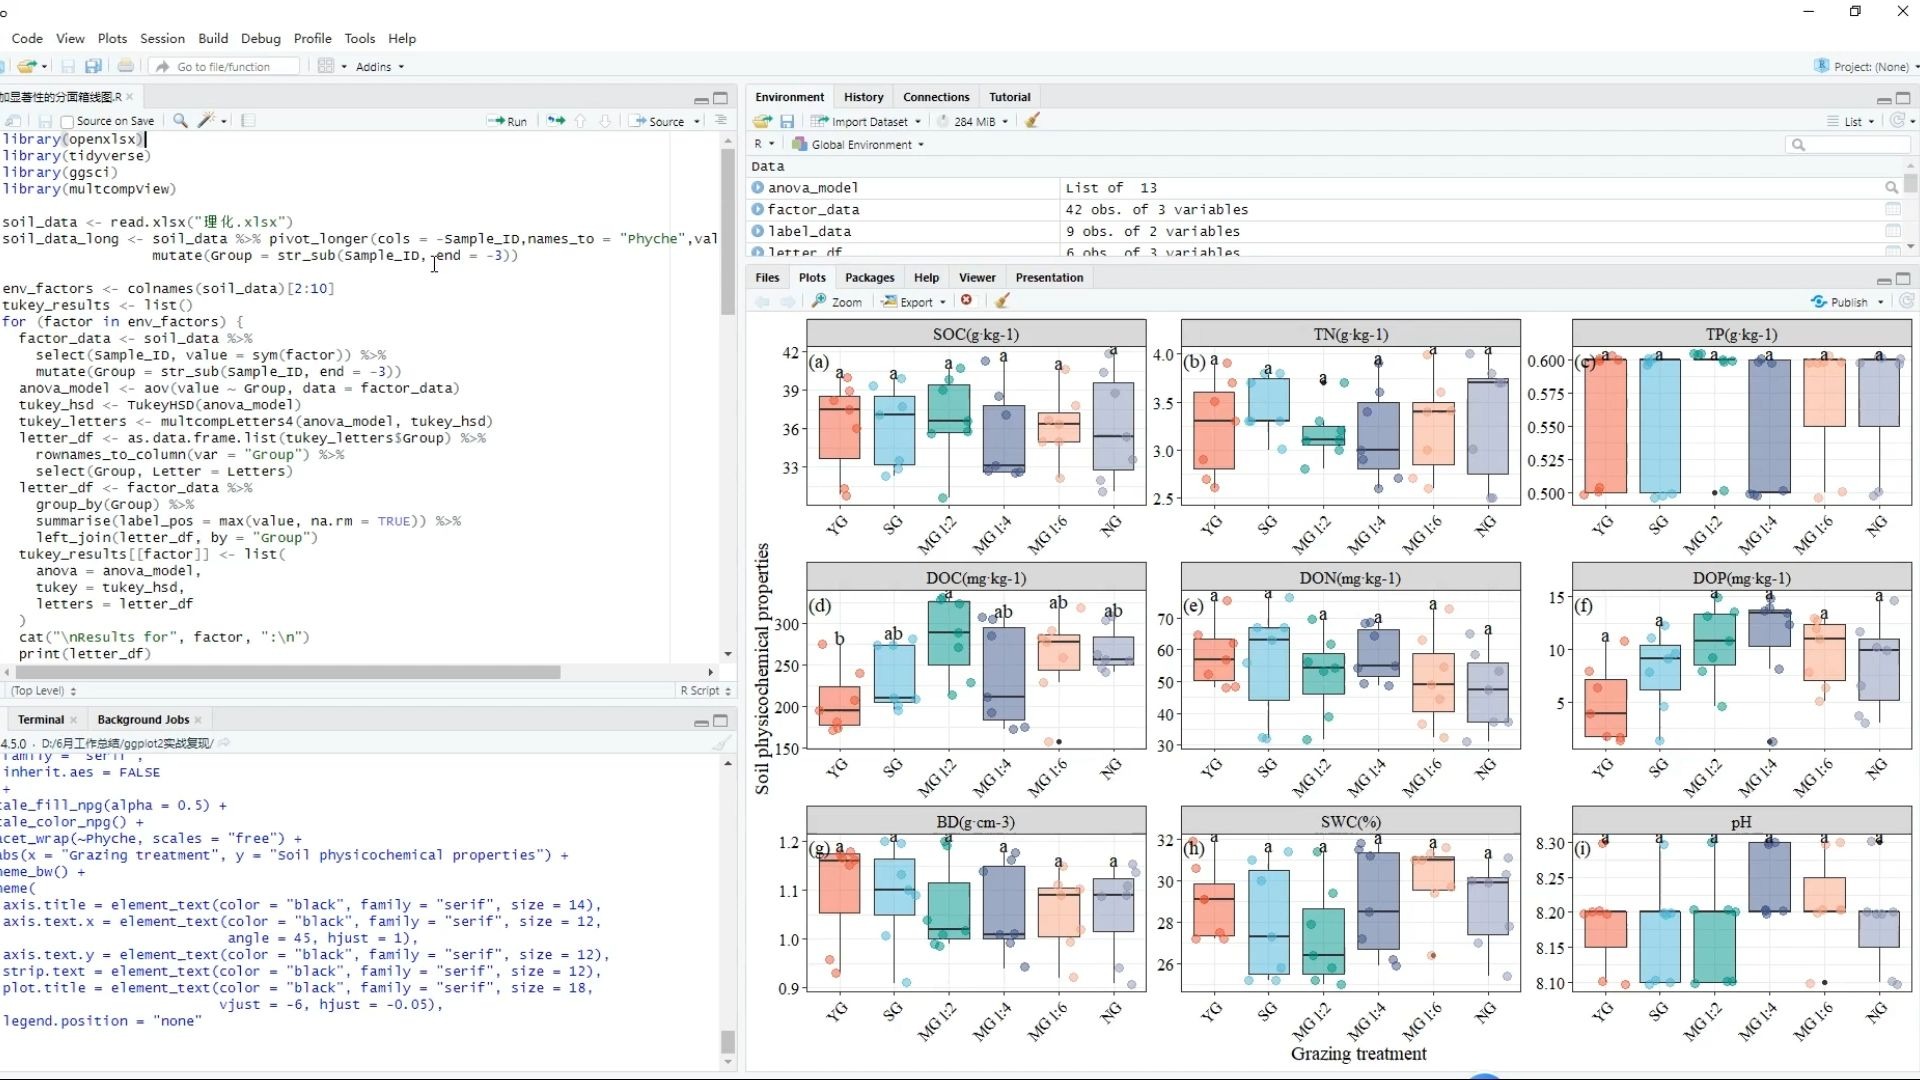
Task: Click Zoom to open plot viewer
Action: [837, 301]
